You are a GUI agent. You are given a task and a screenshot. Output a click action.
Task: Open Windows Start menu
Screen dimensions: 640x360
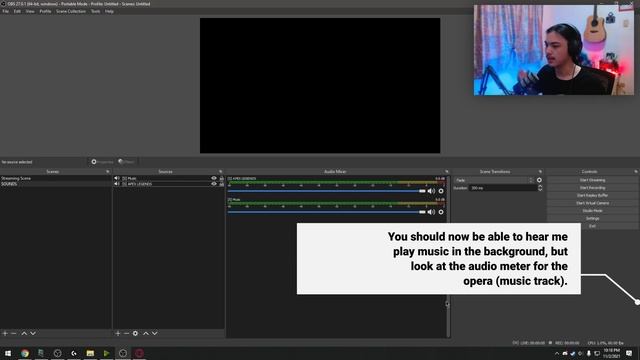[x=8, y=353]
